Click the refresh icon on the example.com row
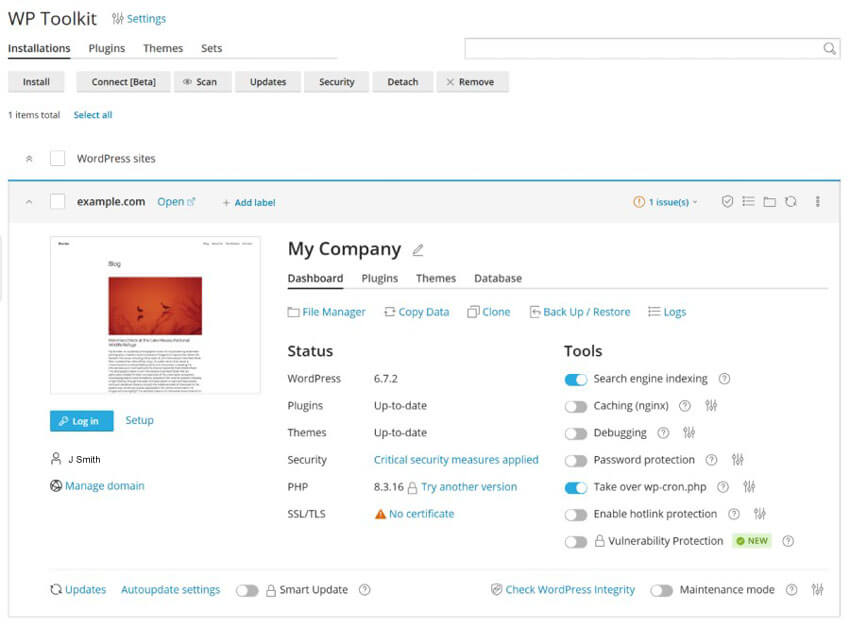Image resolution: width=850 pixels, height=626 pixels. pyautogui.click(x=791, y=201)
